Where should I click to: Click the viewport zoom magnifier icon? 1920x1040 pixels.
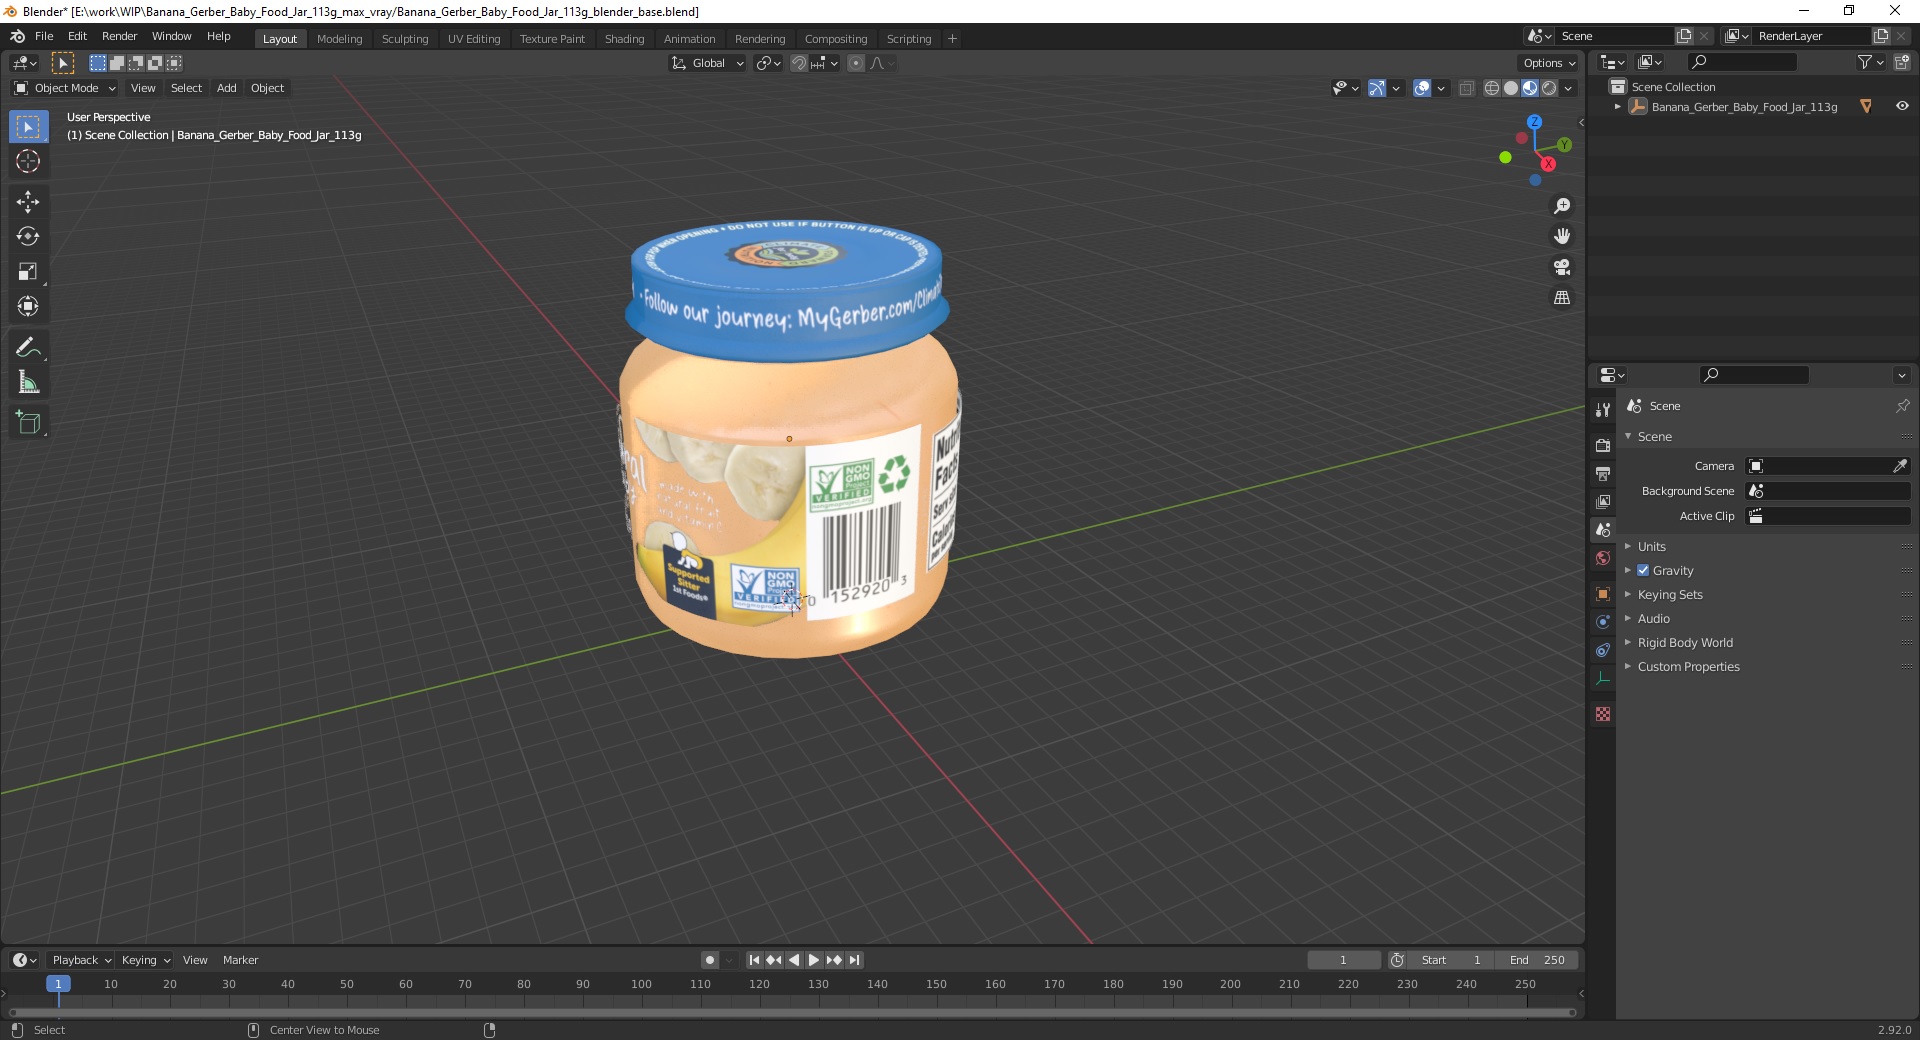pyautogui.click(x=1562, y=206)
